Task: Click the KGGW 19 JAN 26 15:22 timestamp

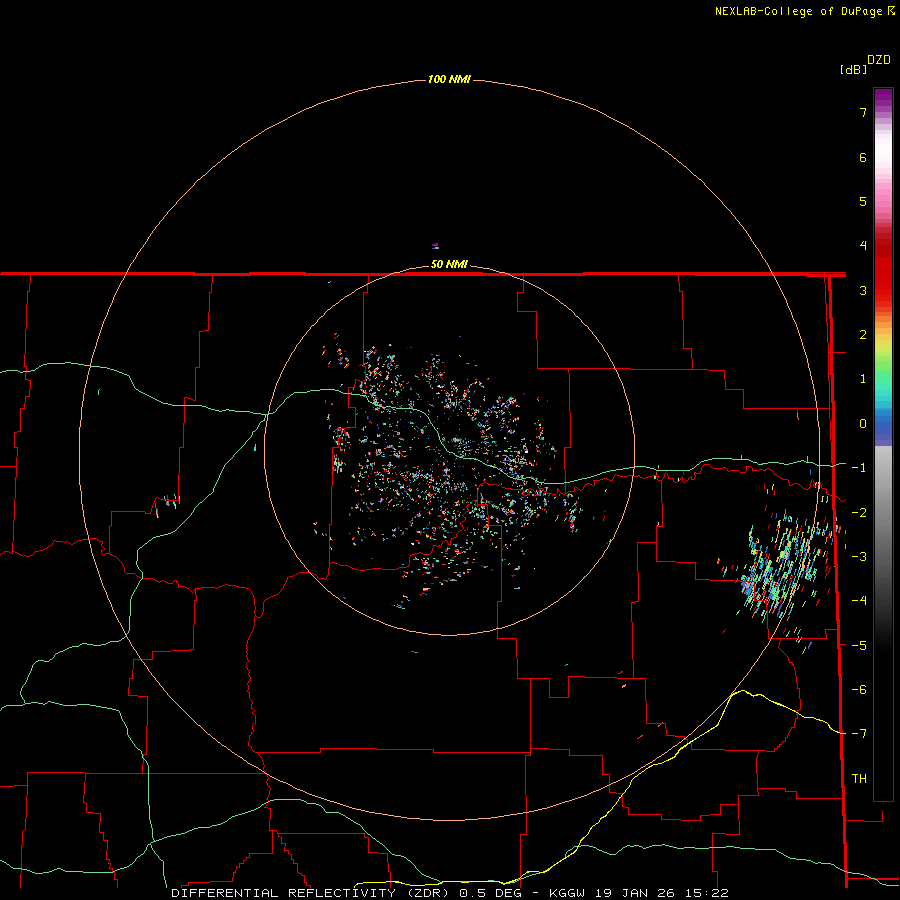Action: 639,893
